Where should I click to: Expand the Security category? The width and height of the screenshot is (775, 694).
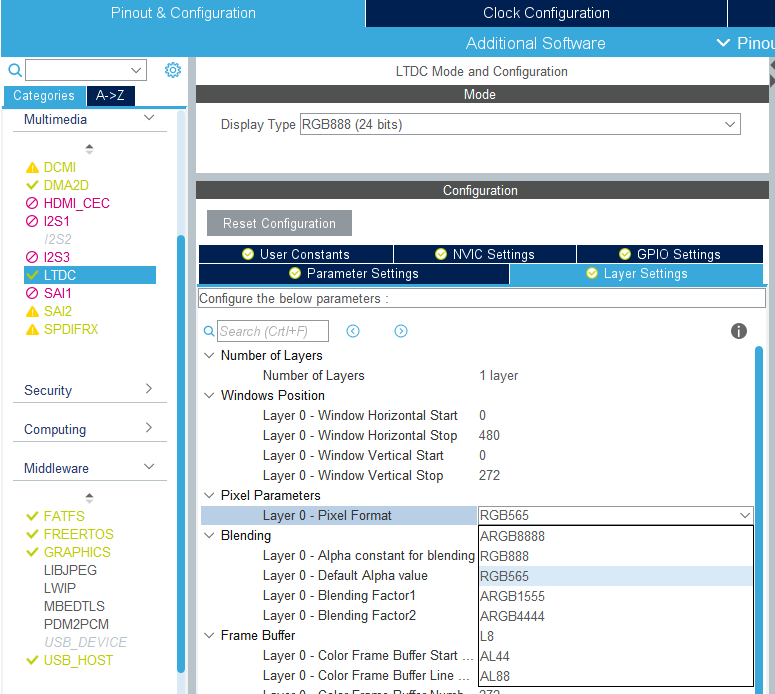149,389
